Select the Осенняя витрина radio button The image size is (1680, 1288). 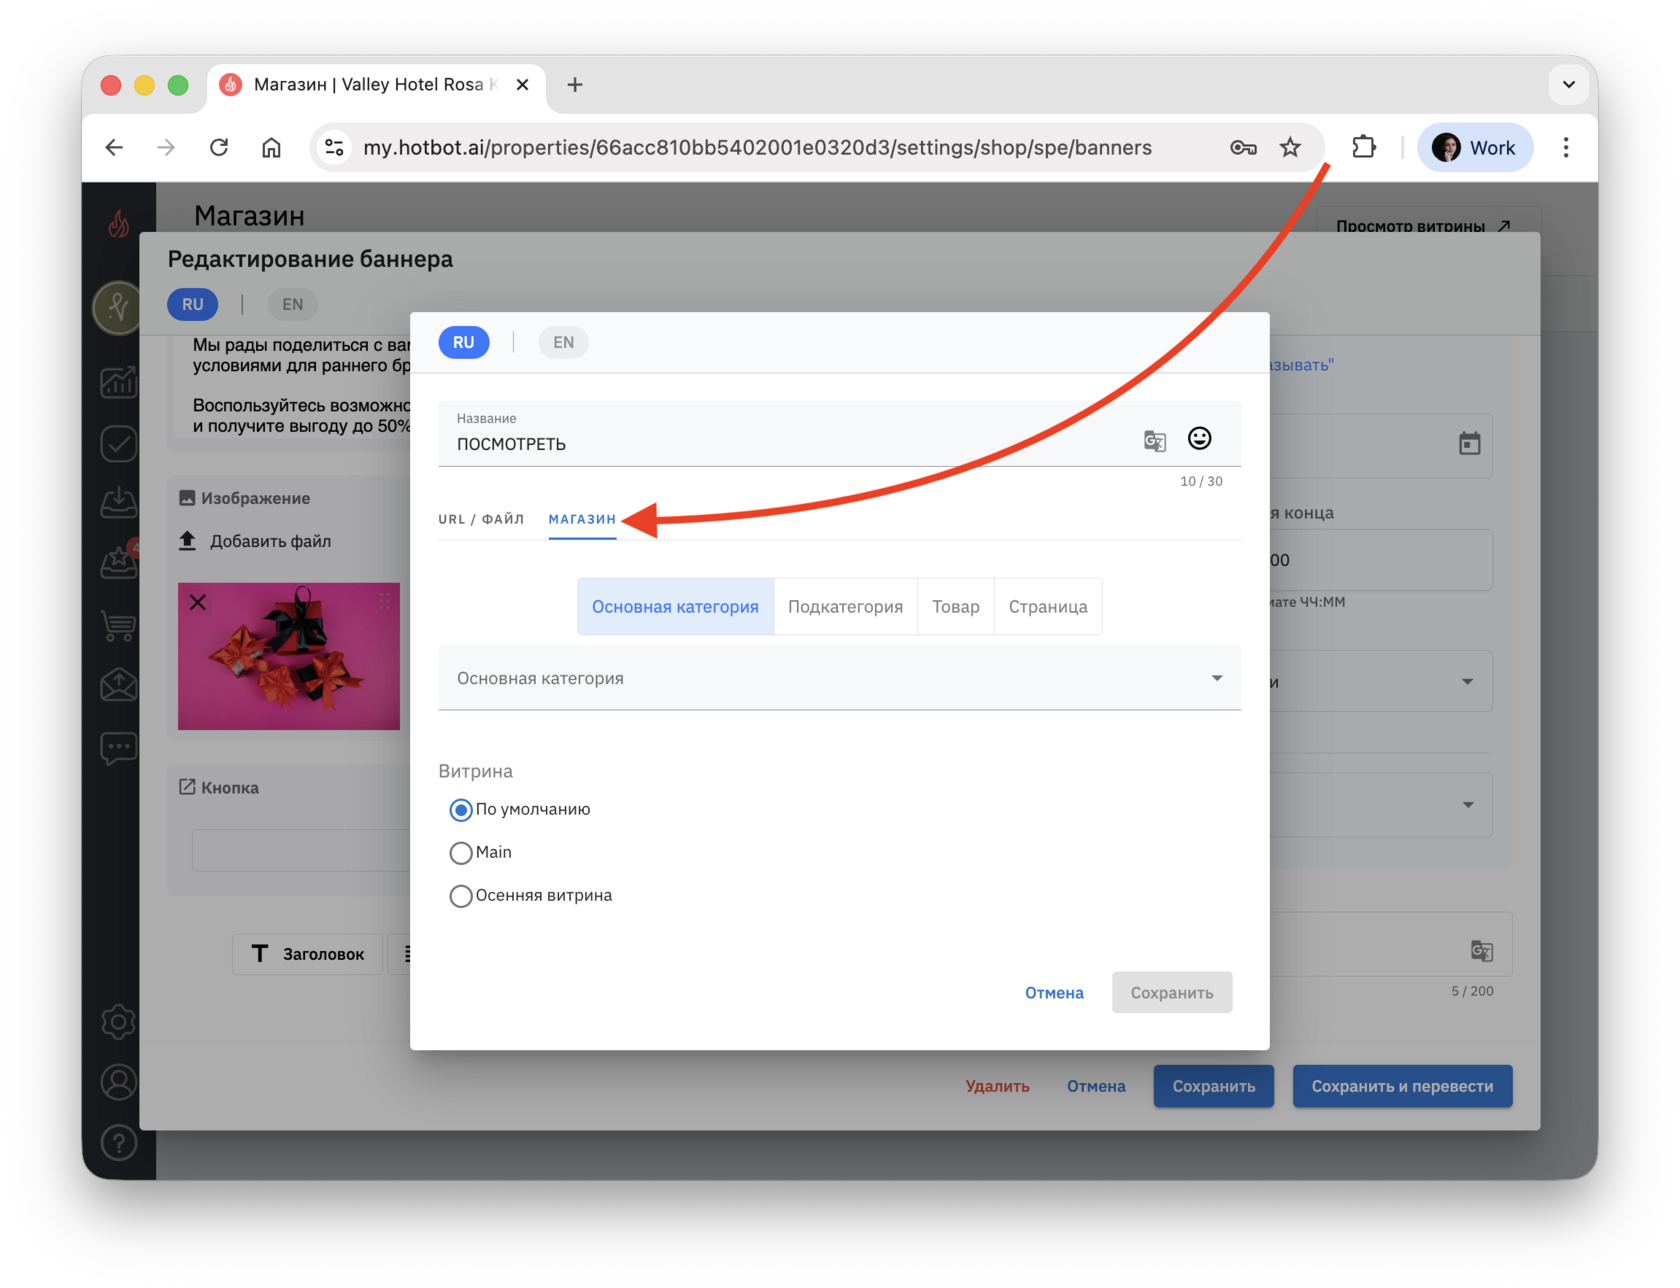[x=461, y=896]
